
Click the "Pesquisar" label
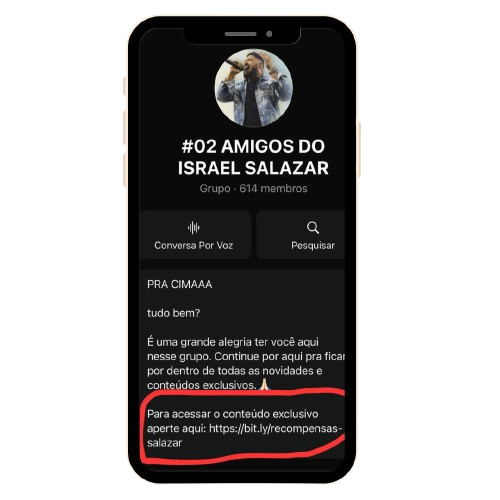point(313,246)
